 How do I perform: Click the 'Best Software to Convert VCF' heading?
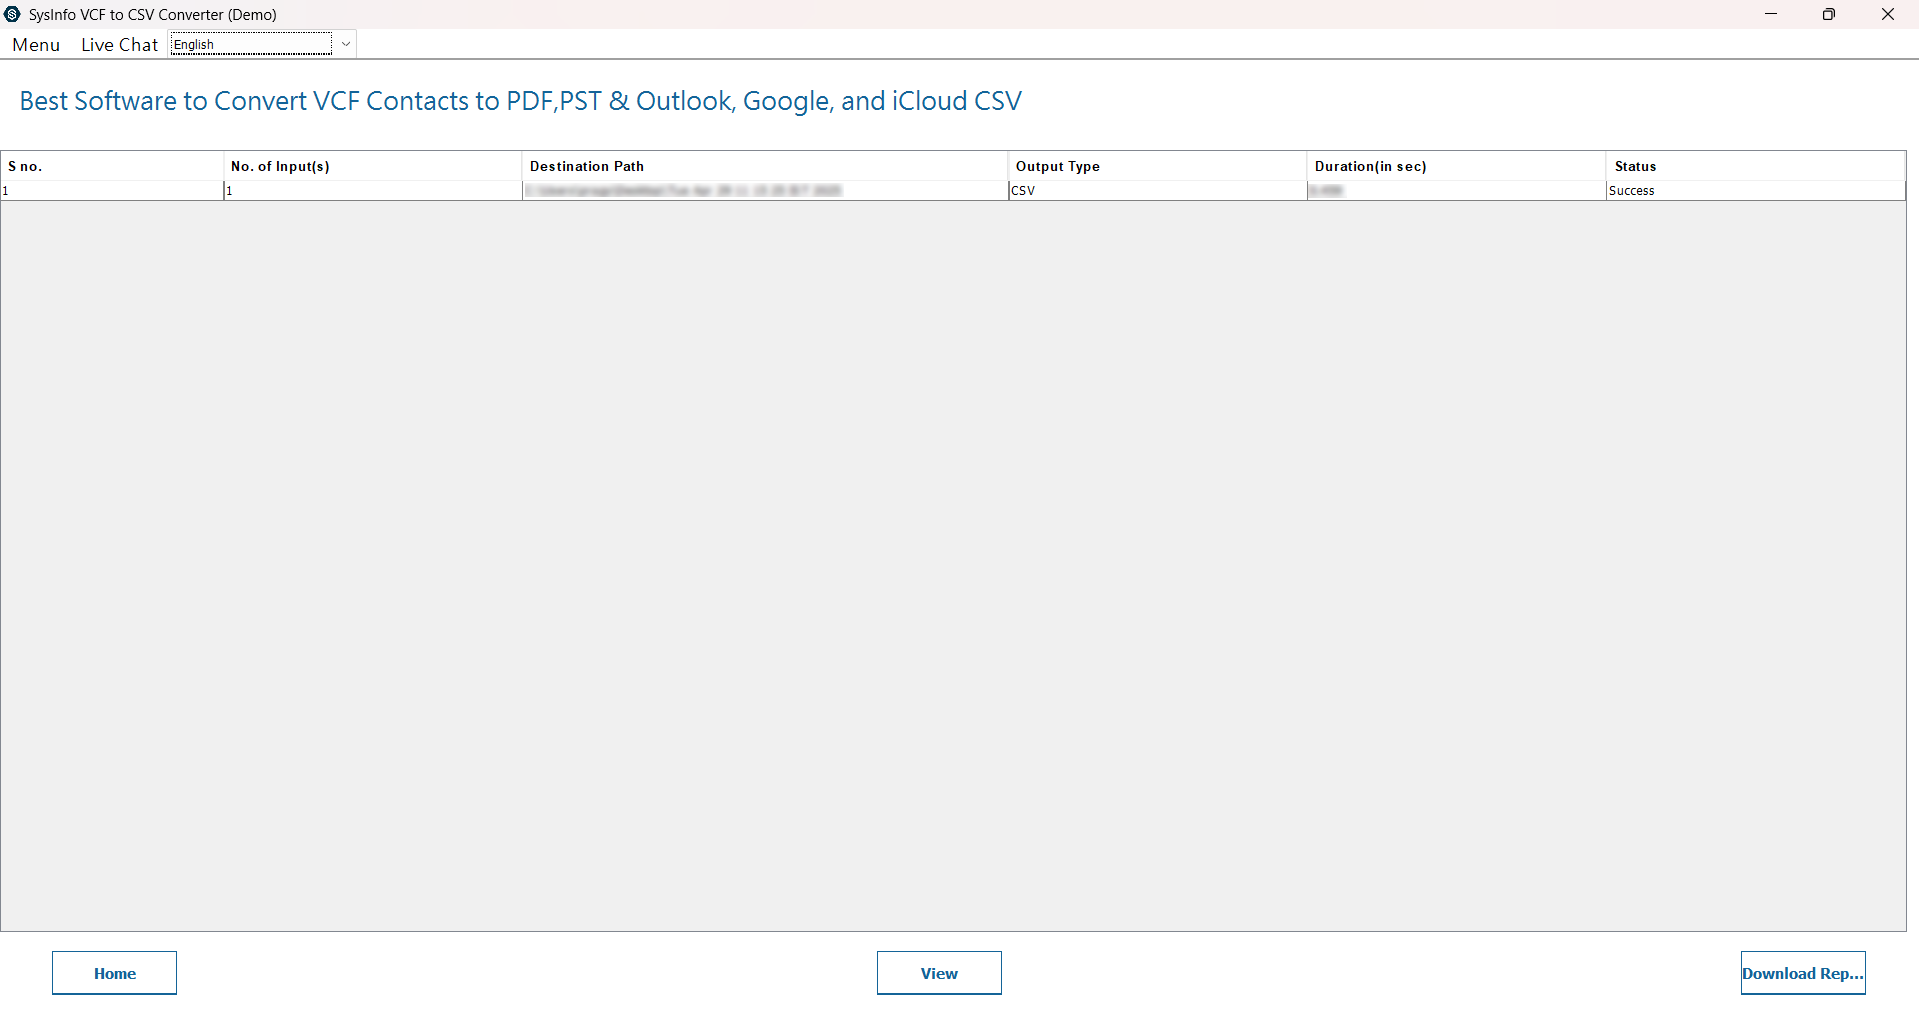520,101
